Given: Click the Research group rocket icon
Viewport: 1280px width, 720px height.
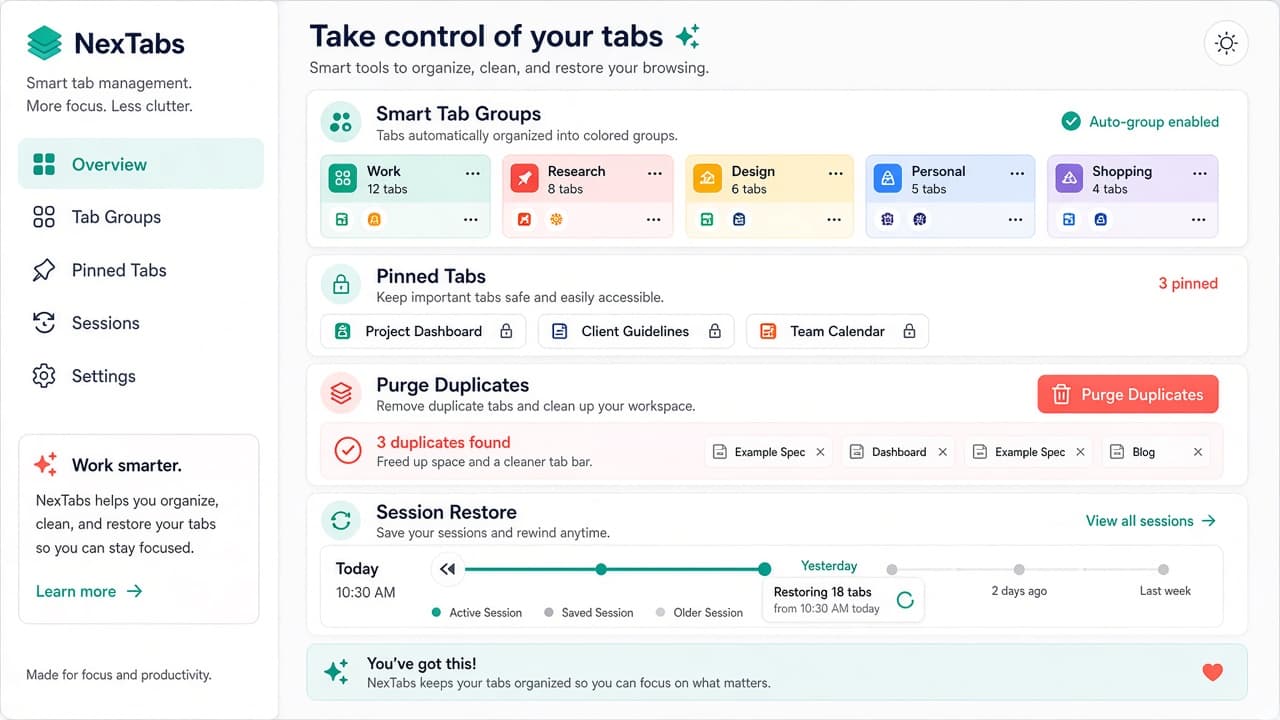Looking at the screenshot, I should click(525, 178).
